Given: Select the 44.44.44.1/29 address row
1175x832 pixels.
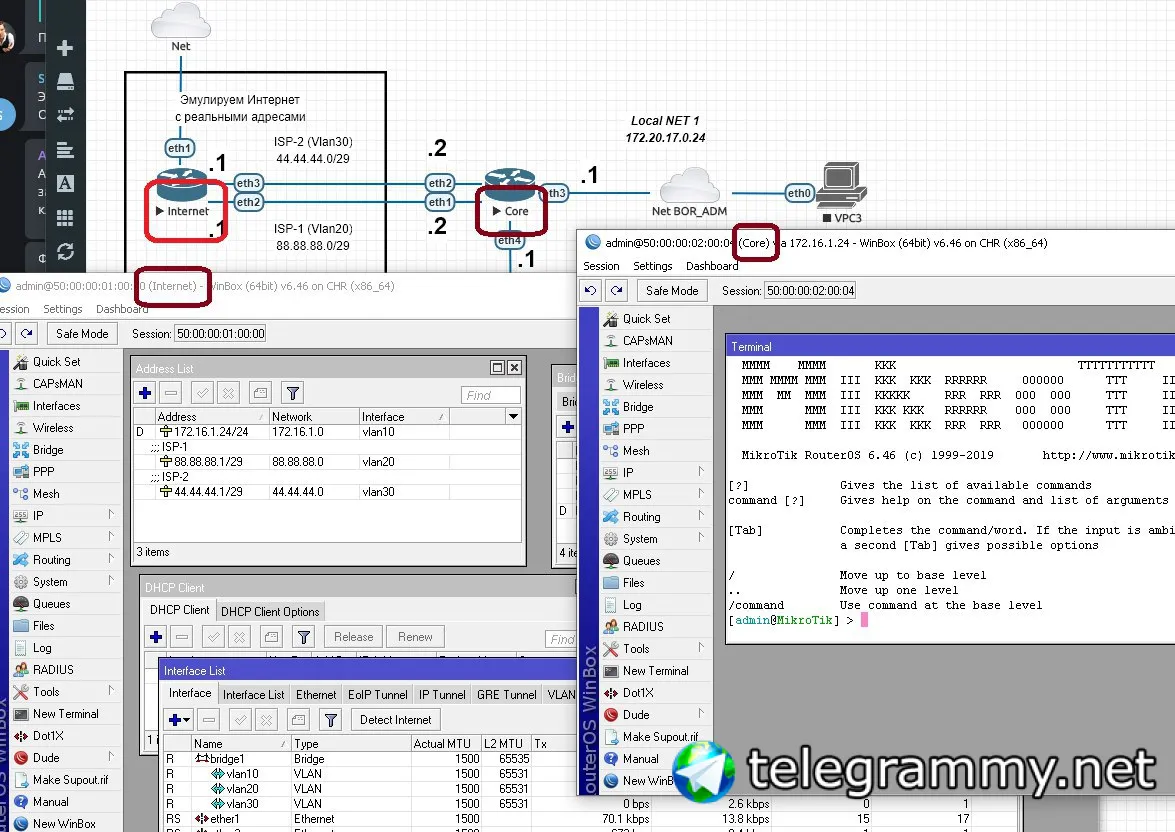Looking at the screenshot, I should click(327, 492).
